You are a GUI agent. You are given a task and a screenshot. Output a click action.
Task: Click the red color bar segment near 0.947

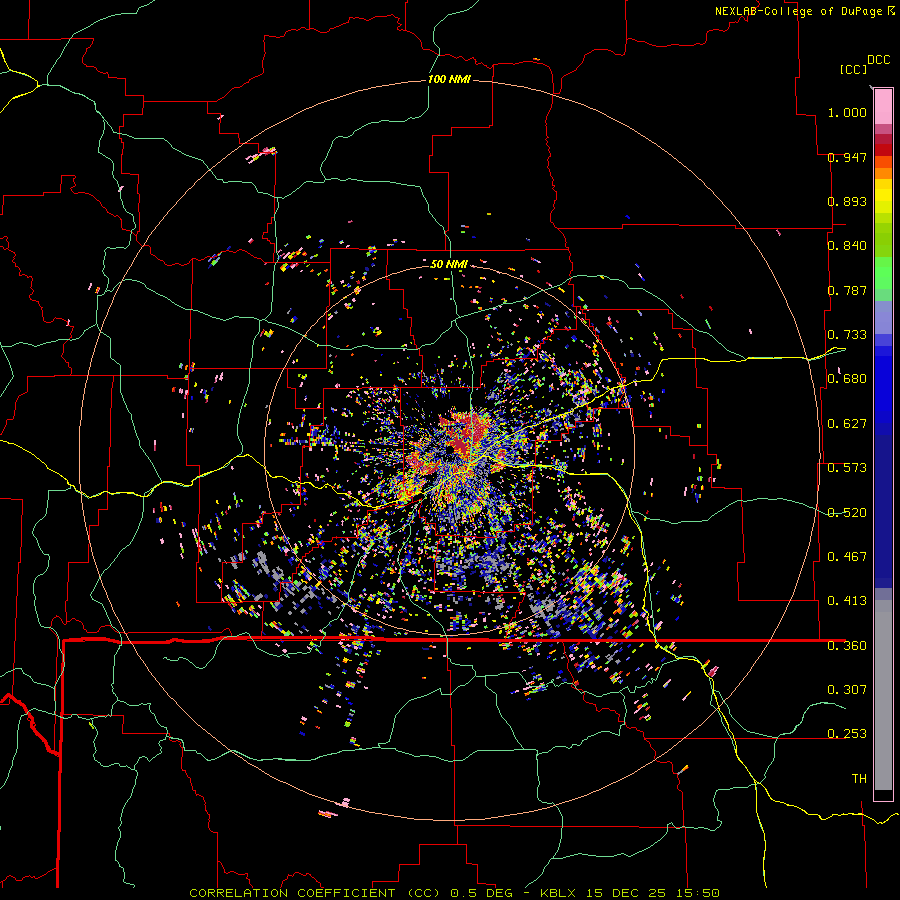tap(883, 149)
